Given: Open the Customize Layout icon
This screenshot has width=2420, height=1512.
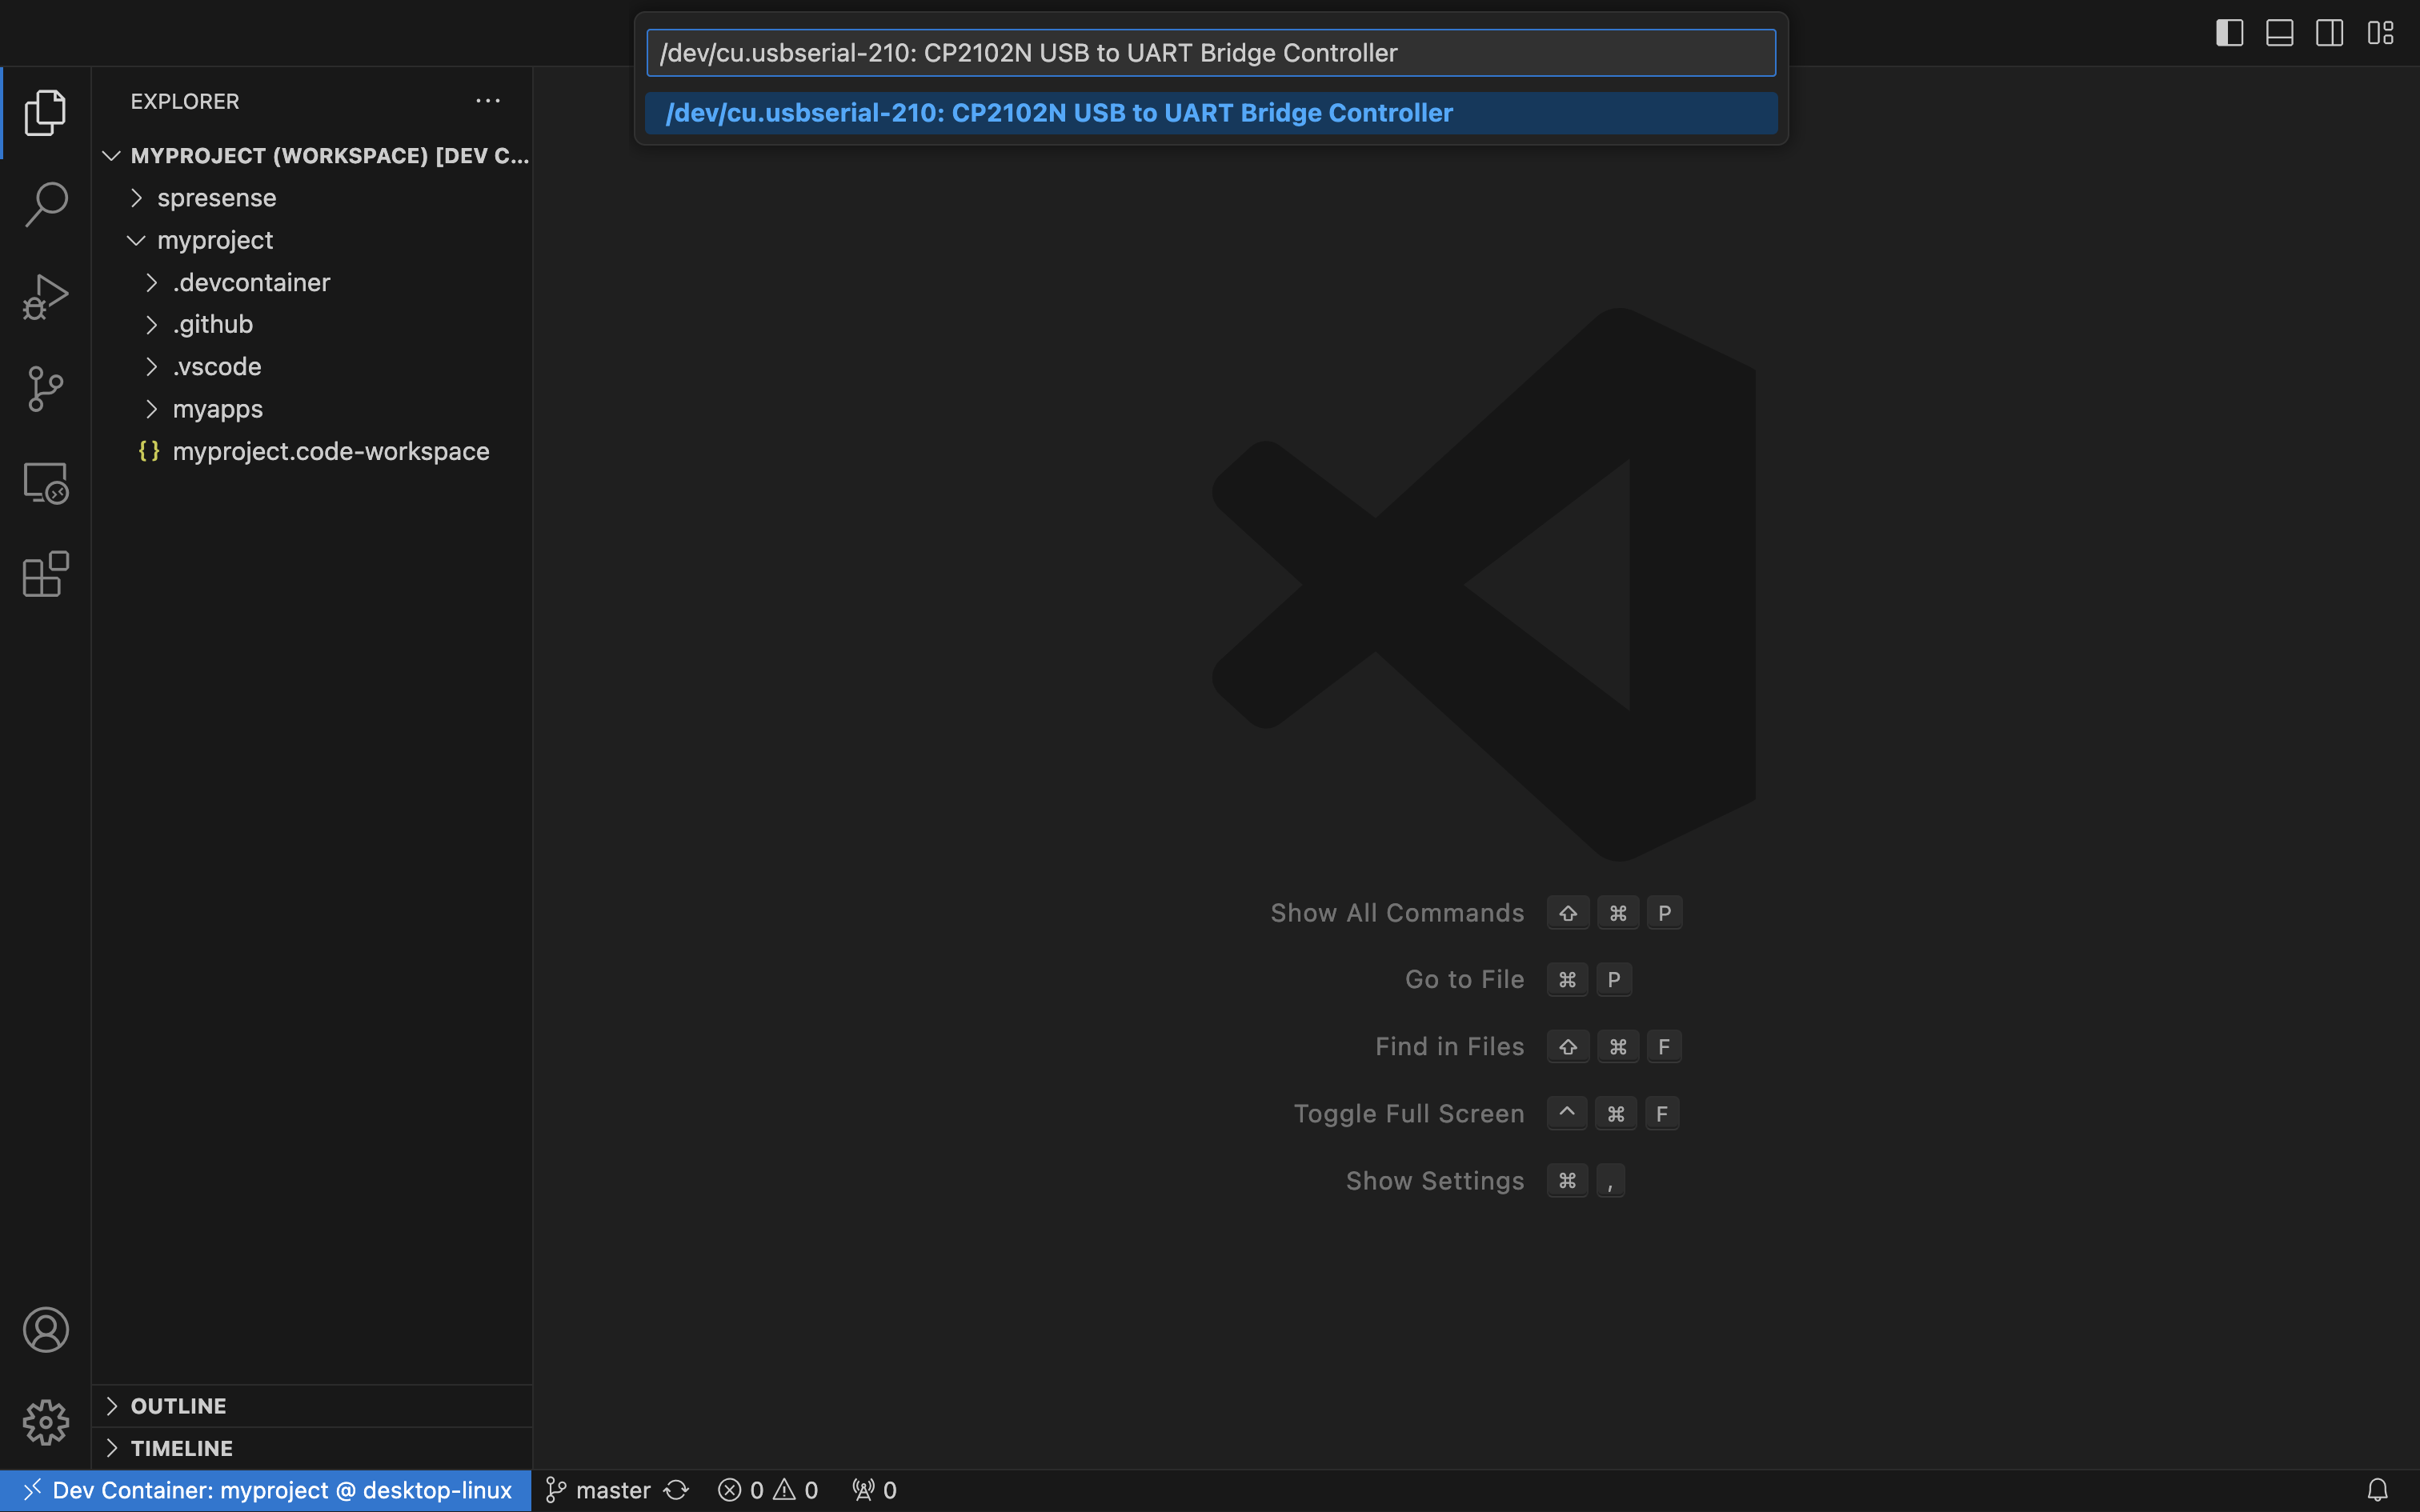Looking at the screenshot, I should pos(2380,33).
